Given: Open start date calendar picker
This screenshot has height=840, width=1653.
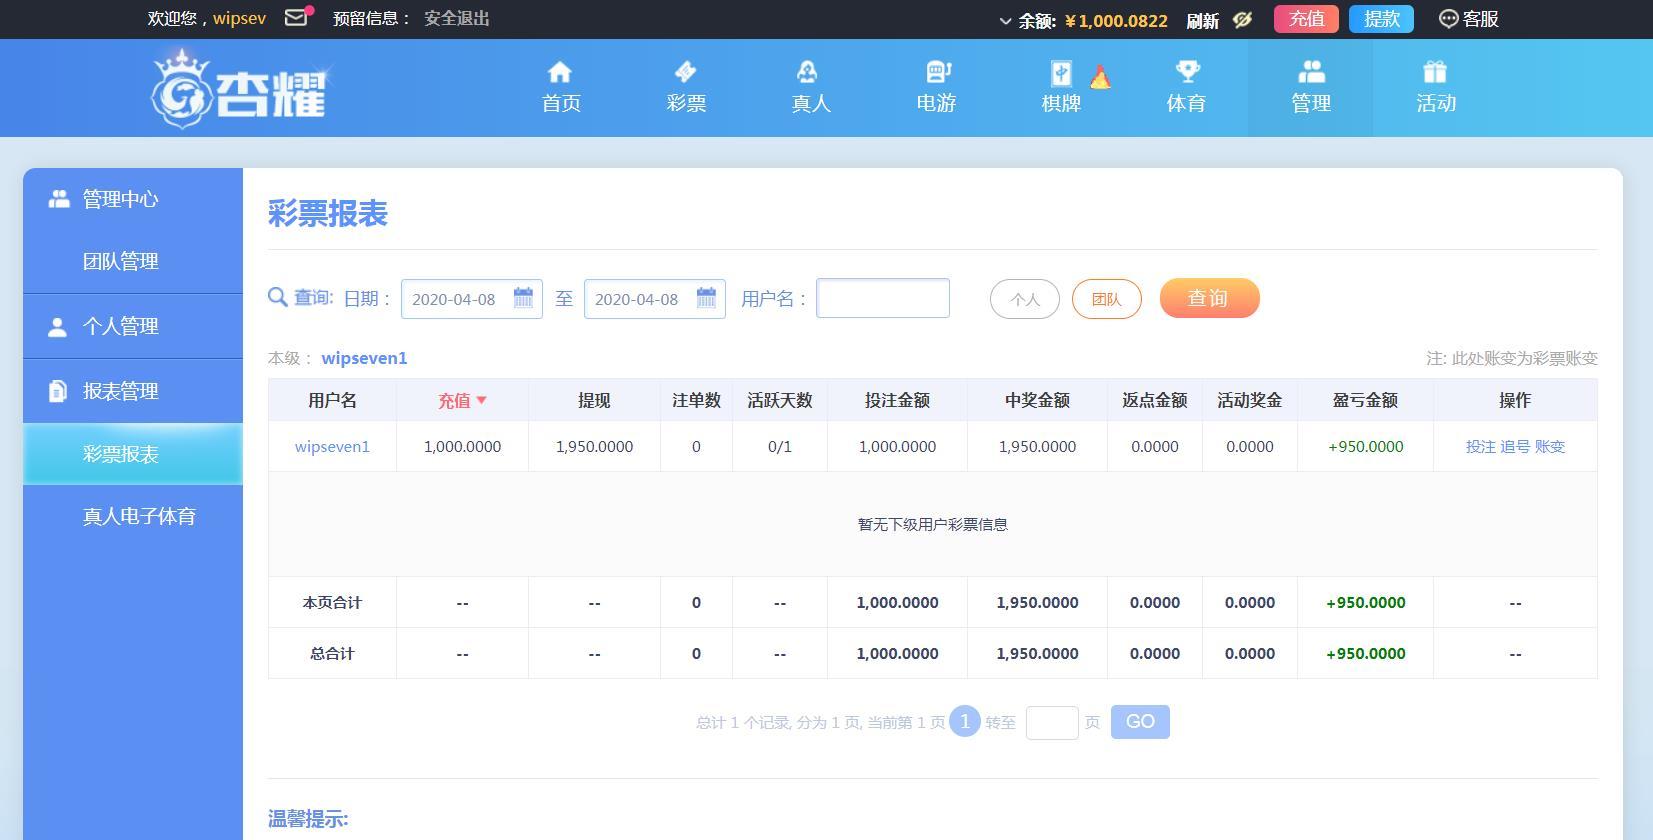Looking at the screenshot, I should (x=523, y=298).
